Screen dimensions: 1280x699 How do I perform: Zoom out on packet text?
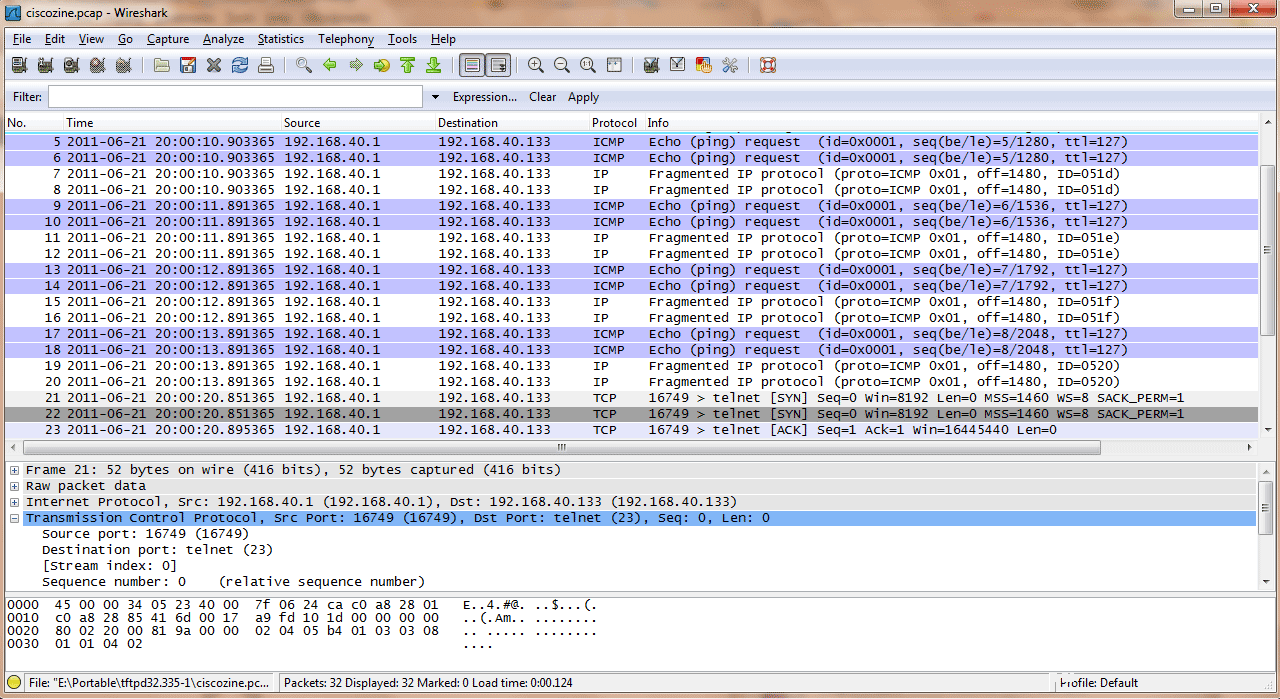562,65
